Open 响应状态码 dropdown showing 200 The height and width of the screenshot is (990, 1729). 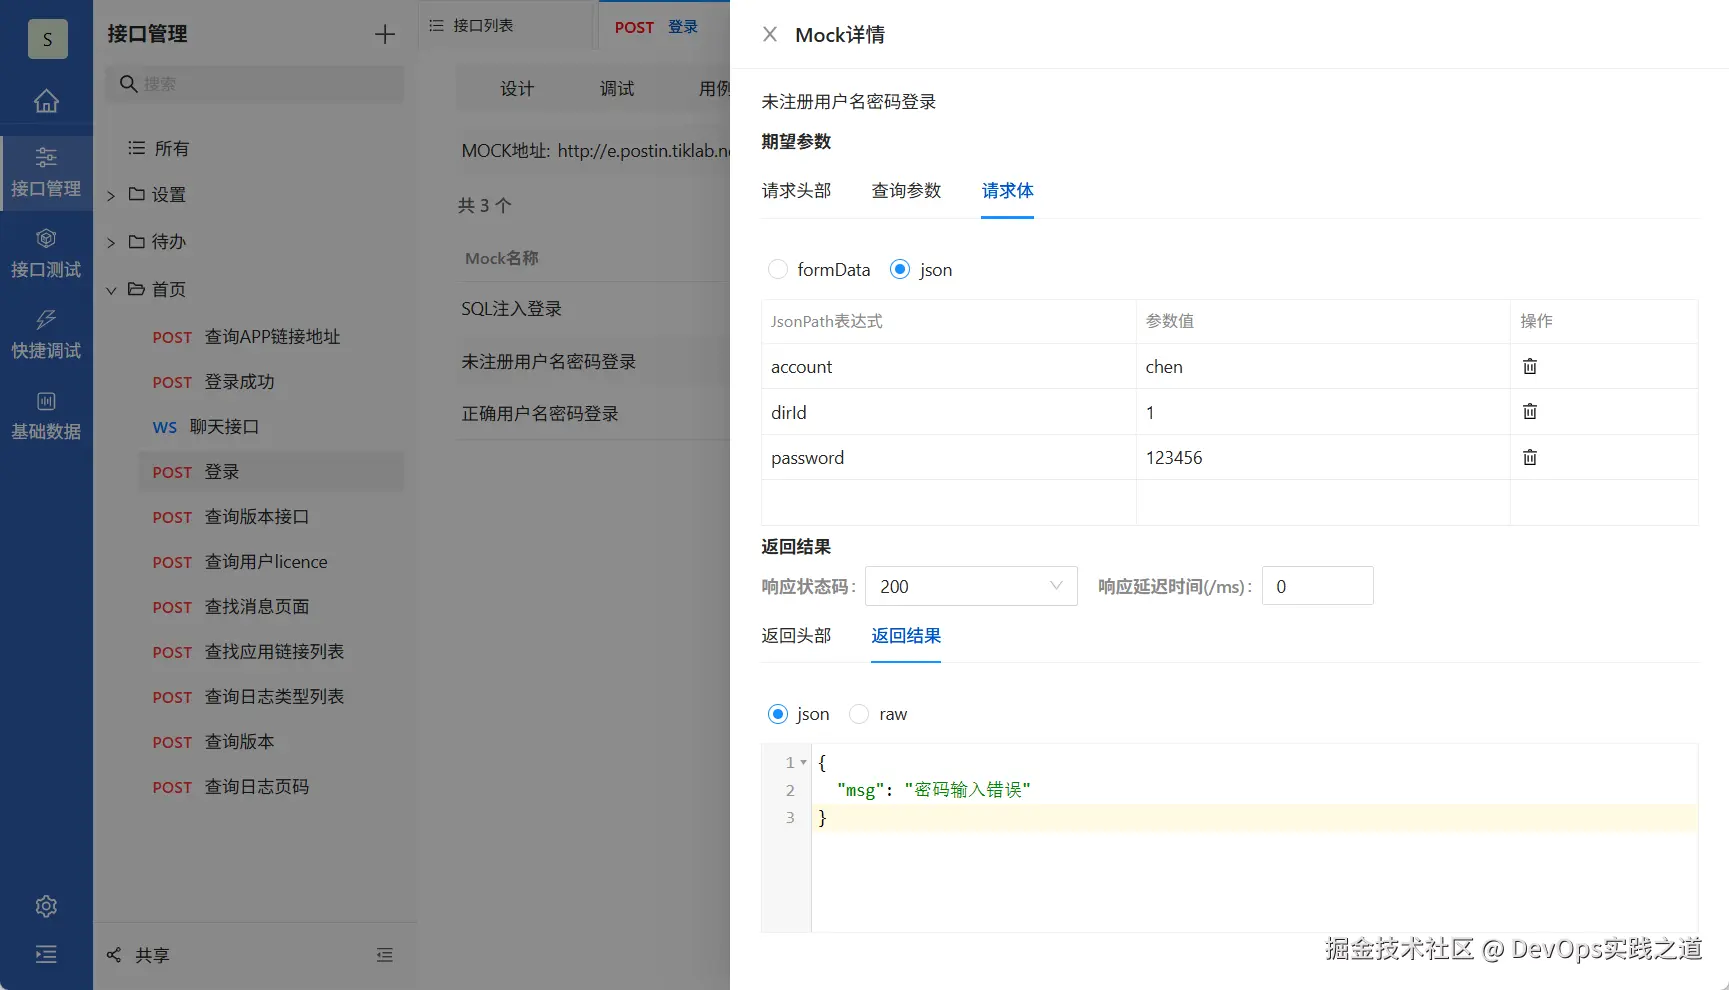coord(971,586)
